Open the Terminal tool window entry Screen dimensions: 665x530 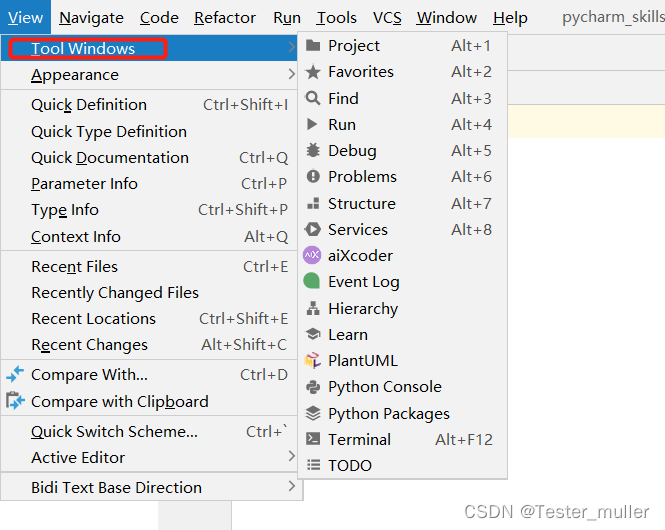click(x=402, y=439)
